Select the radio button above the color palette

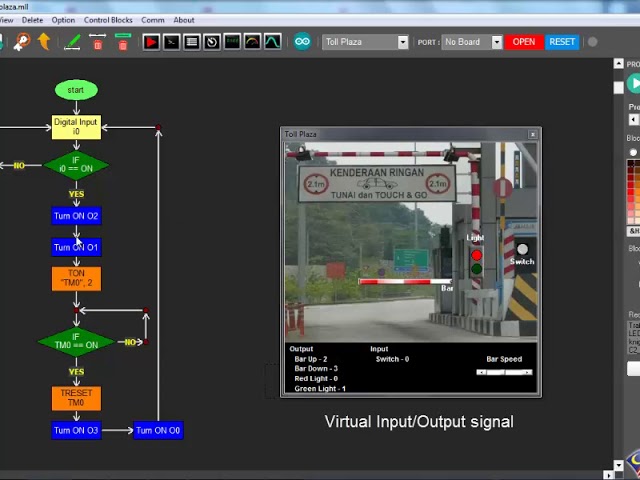pos(633,152)
